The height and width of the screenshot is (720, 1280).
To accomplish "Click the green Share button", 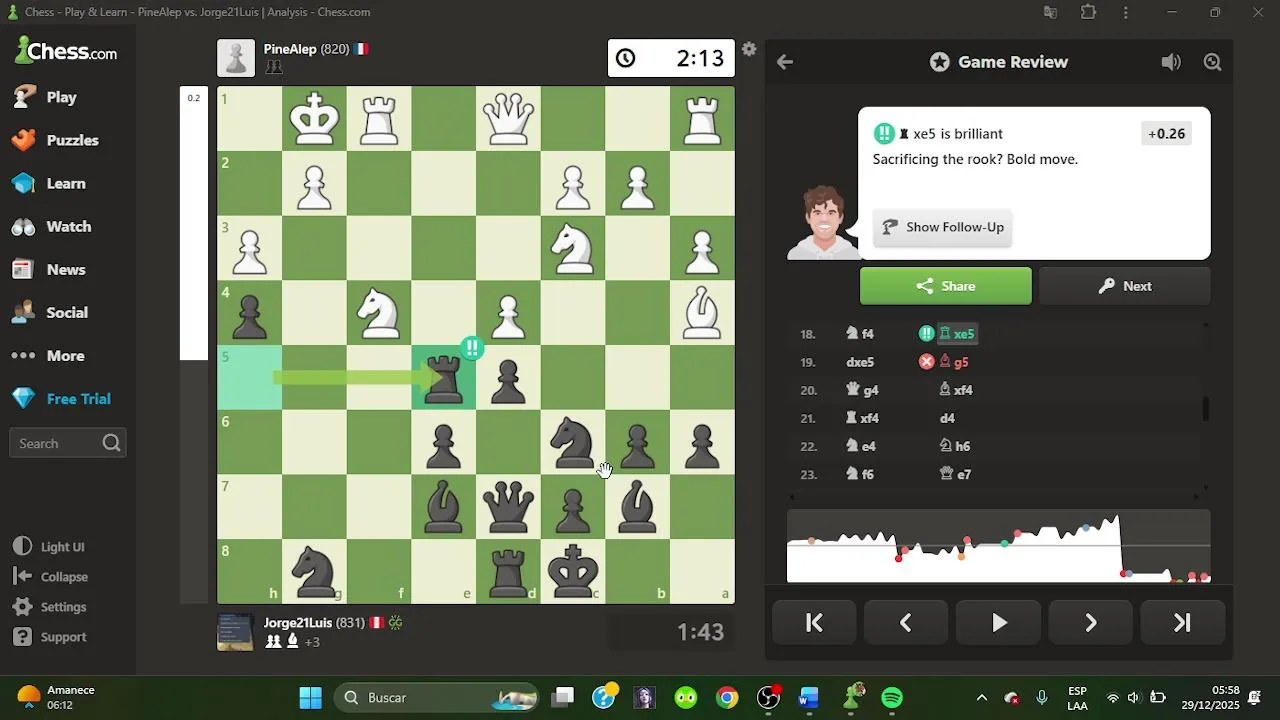I will click(x=946, y=286).
